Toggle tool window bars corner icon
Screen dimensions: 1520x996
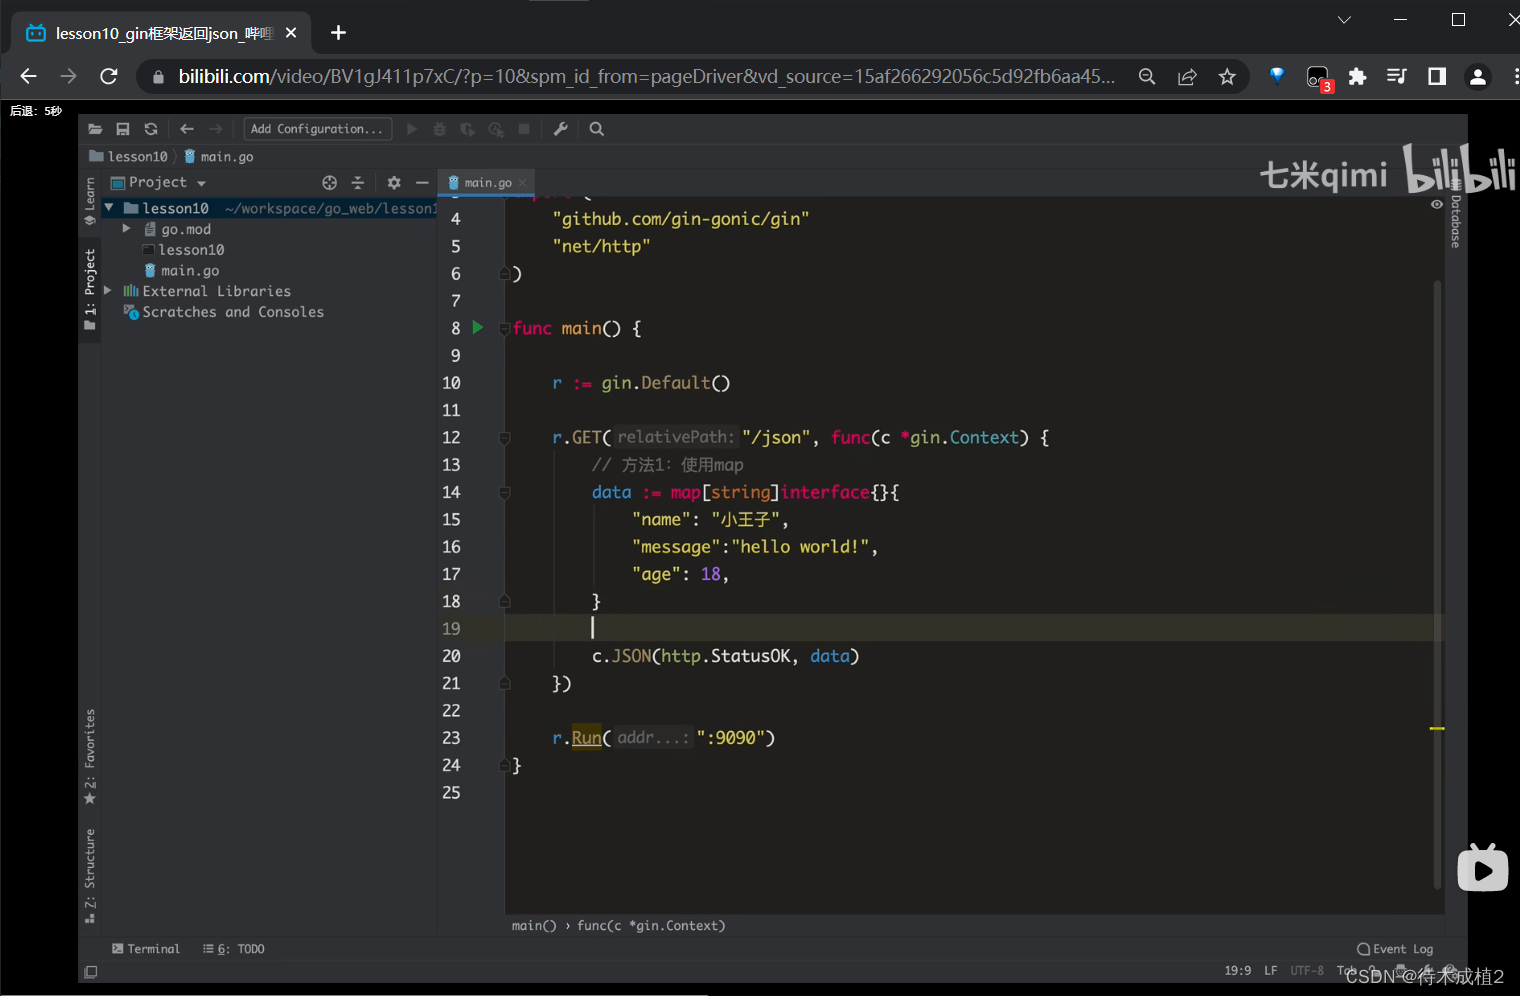click(91, 972)
